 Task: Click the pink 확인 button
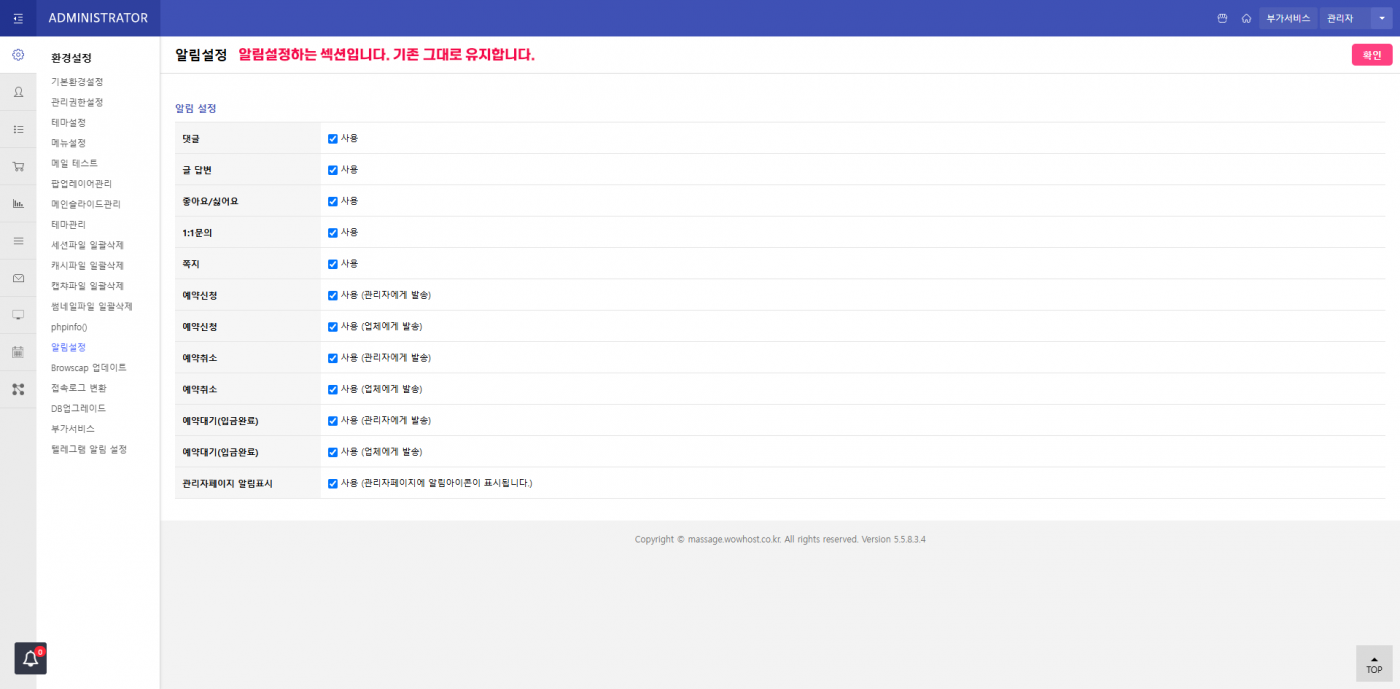point(1371,55)
